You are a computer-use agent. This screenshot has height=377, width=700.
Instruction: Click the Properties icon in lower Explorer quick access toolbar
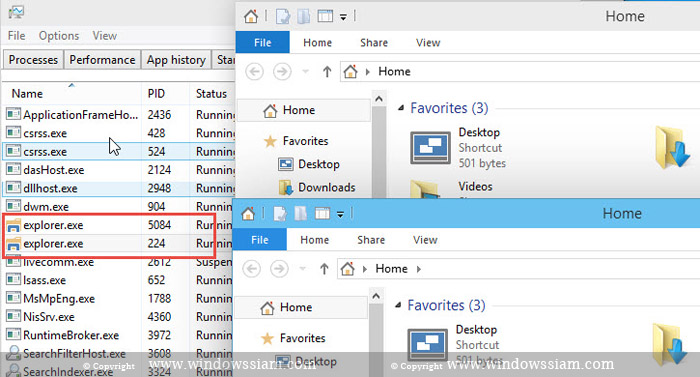(280, 214)
